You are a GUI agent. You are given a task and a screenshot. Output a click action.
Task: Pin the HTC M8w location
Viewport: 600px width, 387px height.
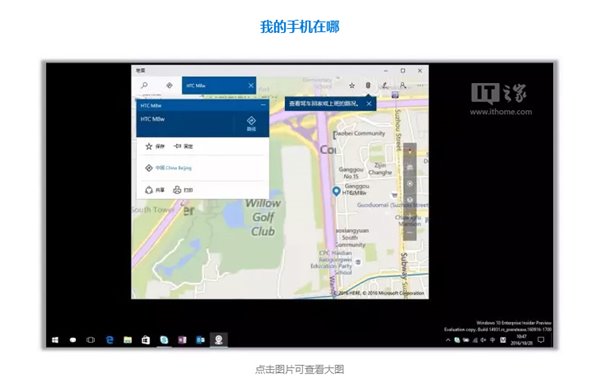coord(183,146)
